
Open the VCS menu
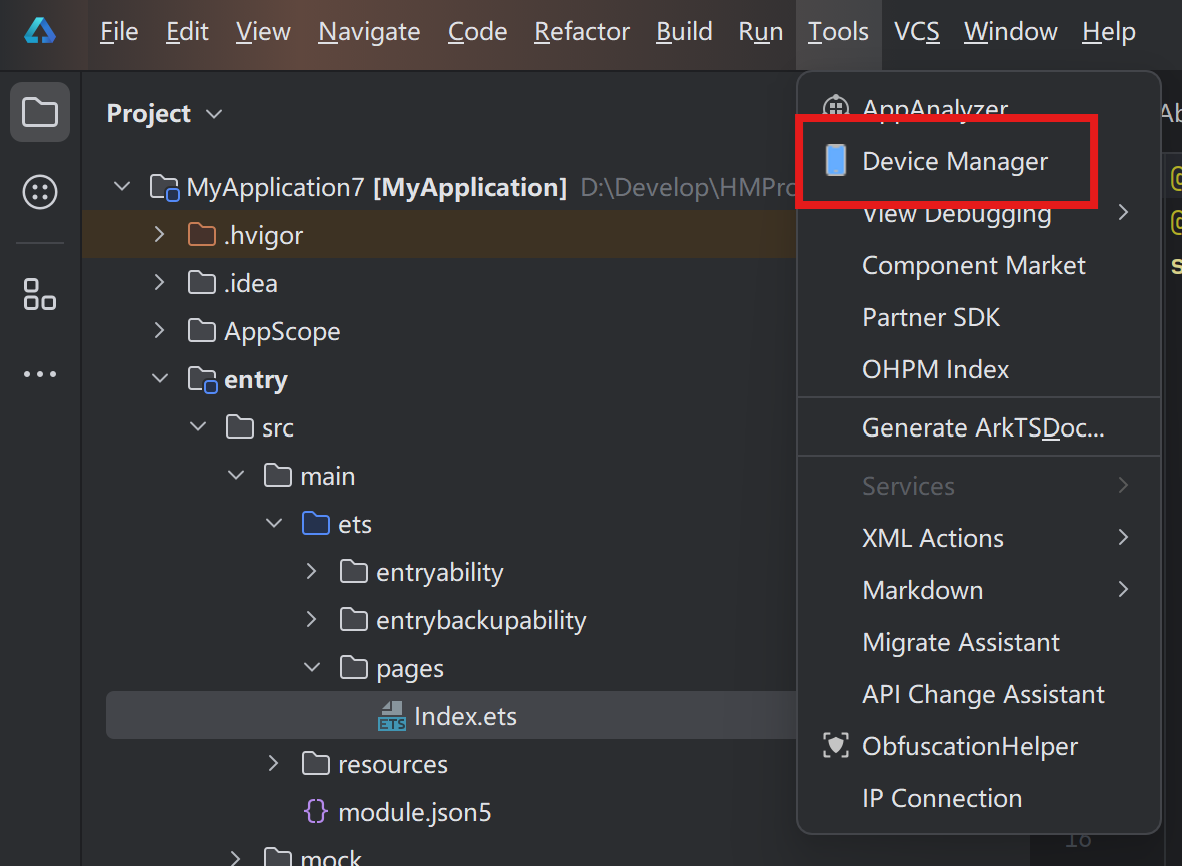pyautogui.click(x=917, y=32)
